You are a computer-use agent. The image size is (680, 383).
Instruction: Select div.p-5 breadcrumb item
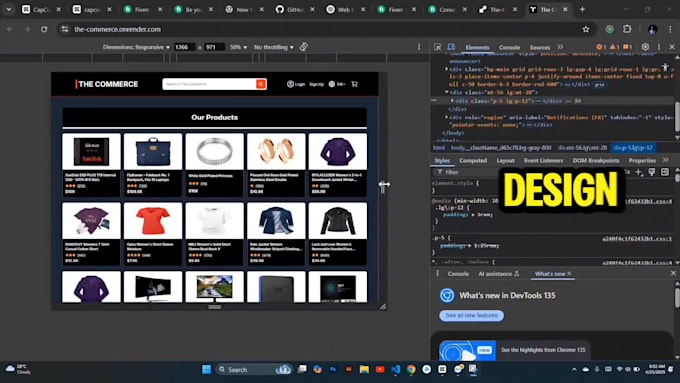633,148
